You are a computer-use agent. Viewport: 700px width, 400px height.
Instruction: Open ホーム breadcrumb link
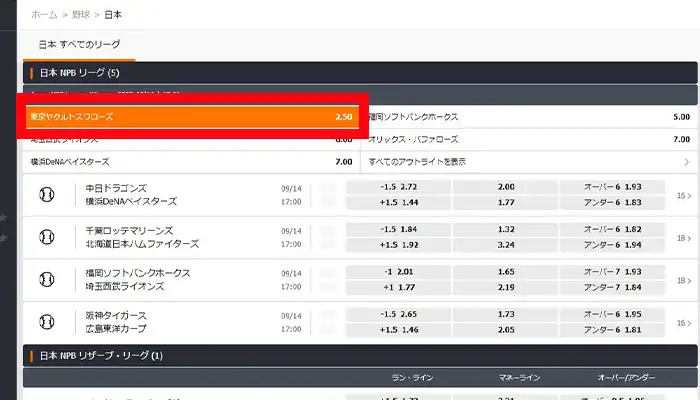pos(44,15)
